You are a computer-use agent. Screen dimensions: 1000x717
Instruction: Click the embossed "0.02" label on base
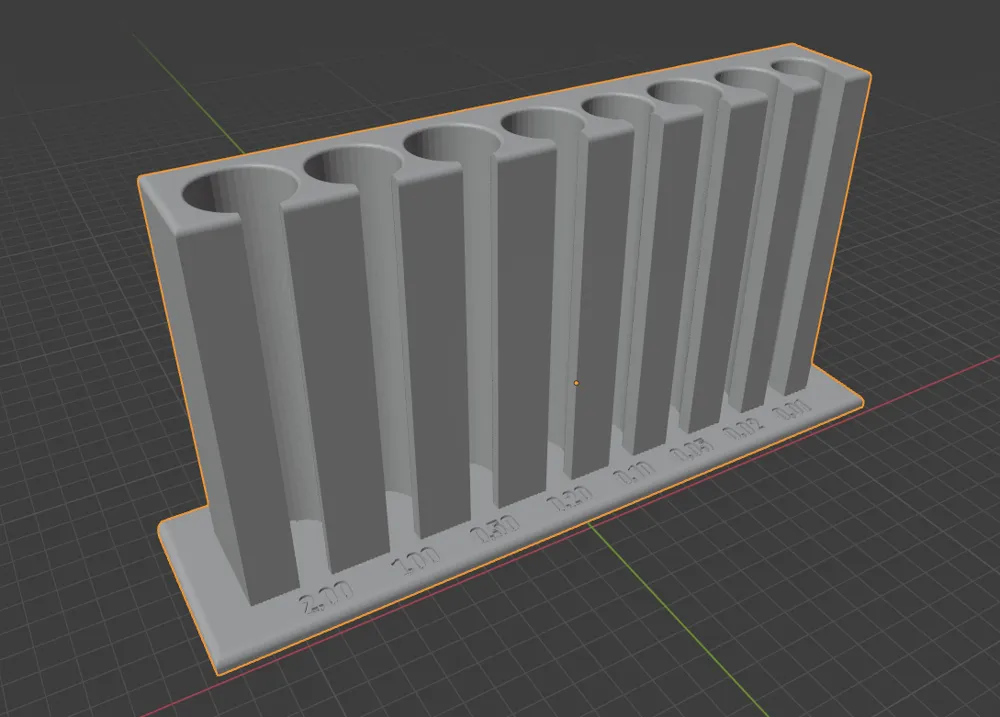click(744, 428)
